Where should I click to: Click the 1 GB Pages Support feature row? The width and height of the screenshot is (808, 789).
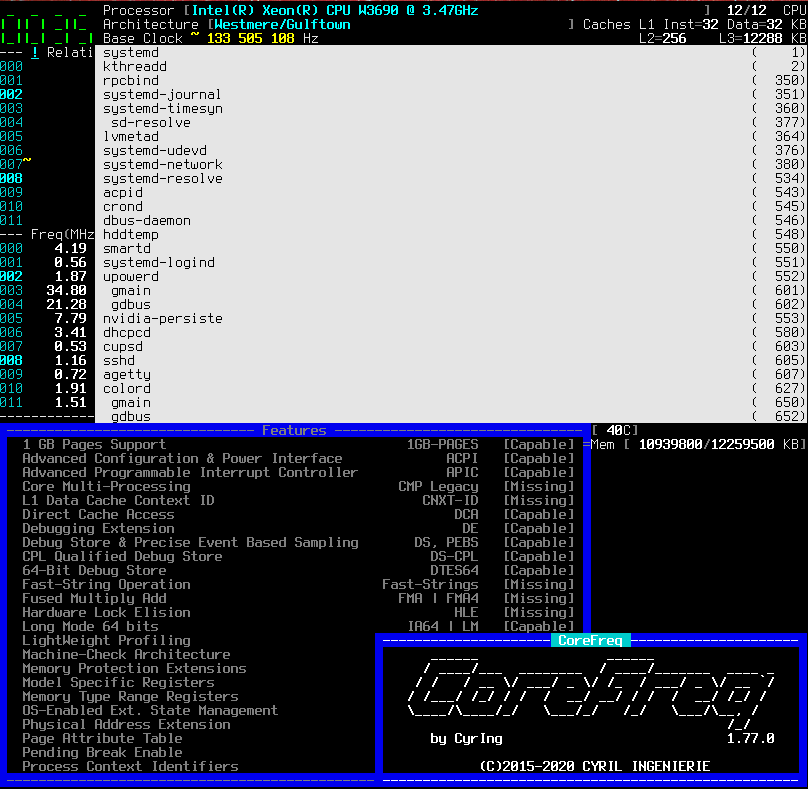(298, 444)
